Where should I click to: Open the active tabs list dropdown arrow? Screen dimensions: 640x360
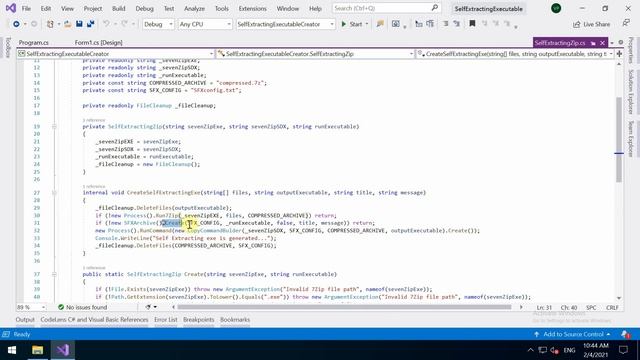pos(612,43)
